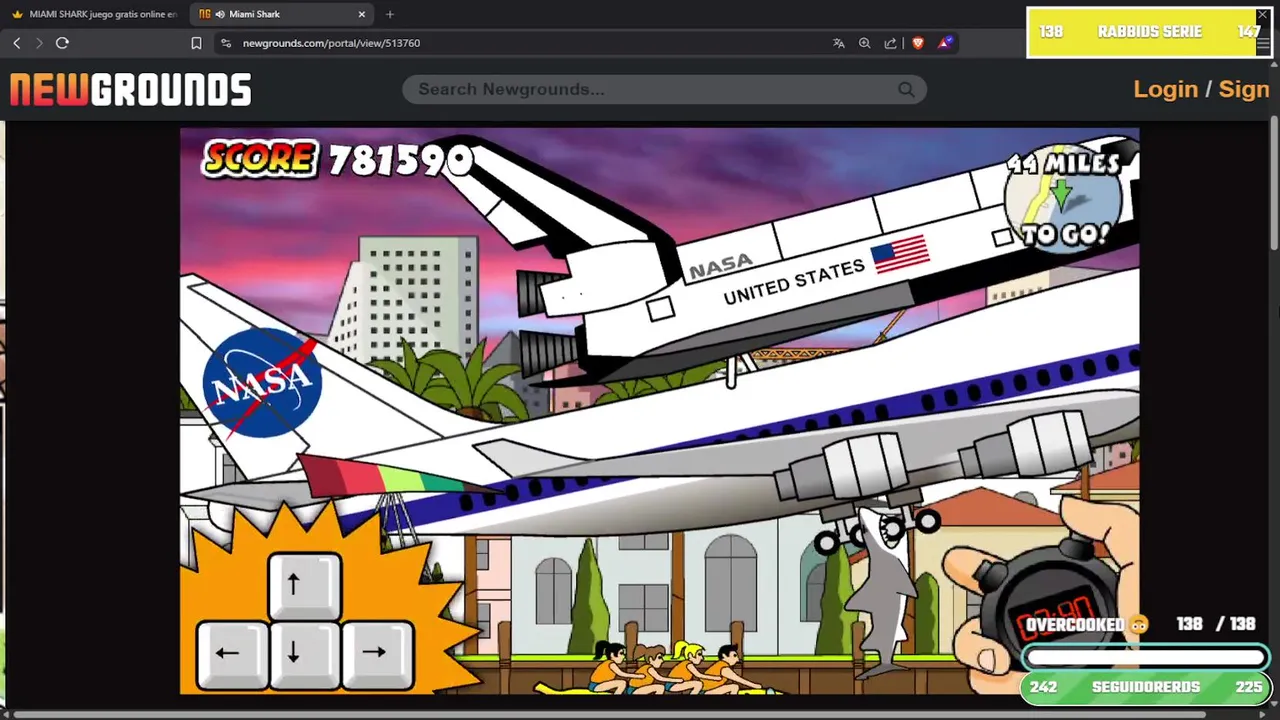Click the Login link
1280x720 pixels.
point(1165,89)
